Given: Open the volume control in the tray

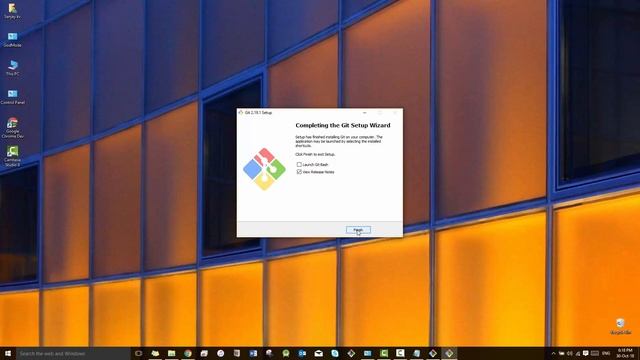Looking at the screenshot, I should (x=570, y=353).
